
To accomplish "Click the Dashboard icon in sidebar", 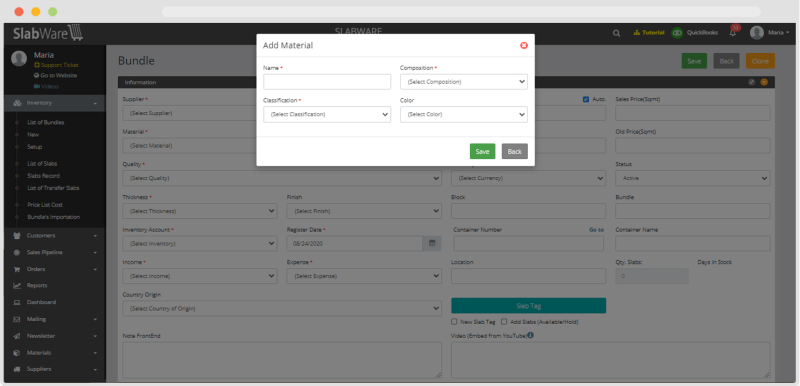I will [17, 302].
